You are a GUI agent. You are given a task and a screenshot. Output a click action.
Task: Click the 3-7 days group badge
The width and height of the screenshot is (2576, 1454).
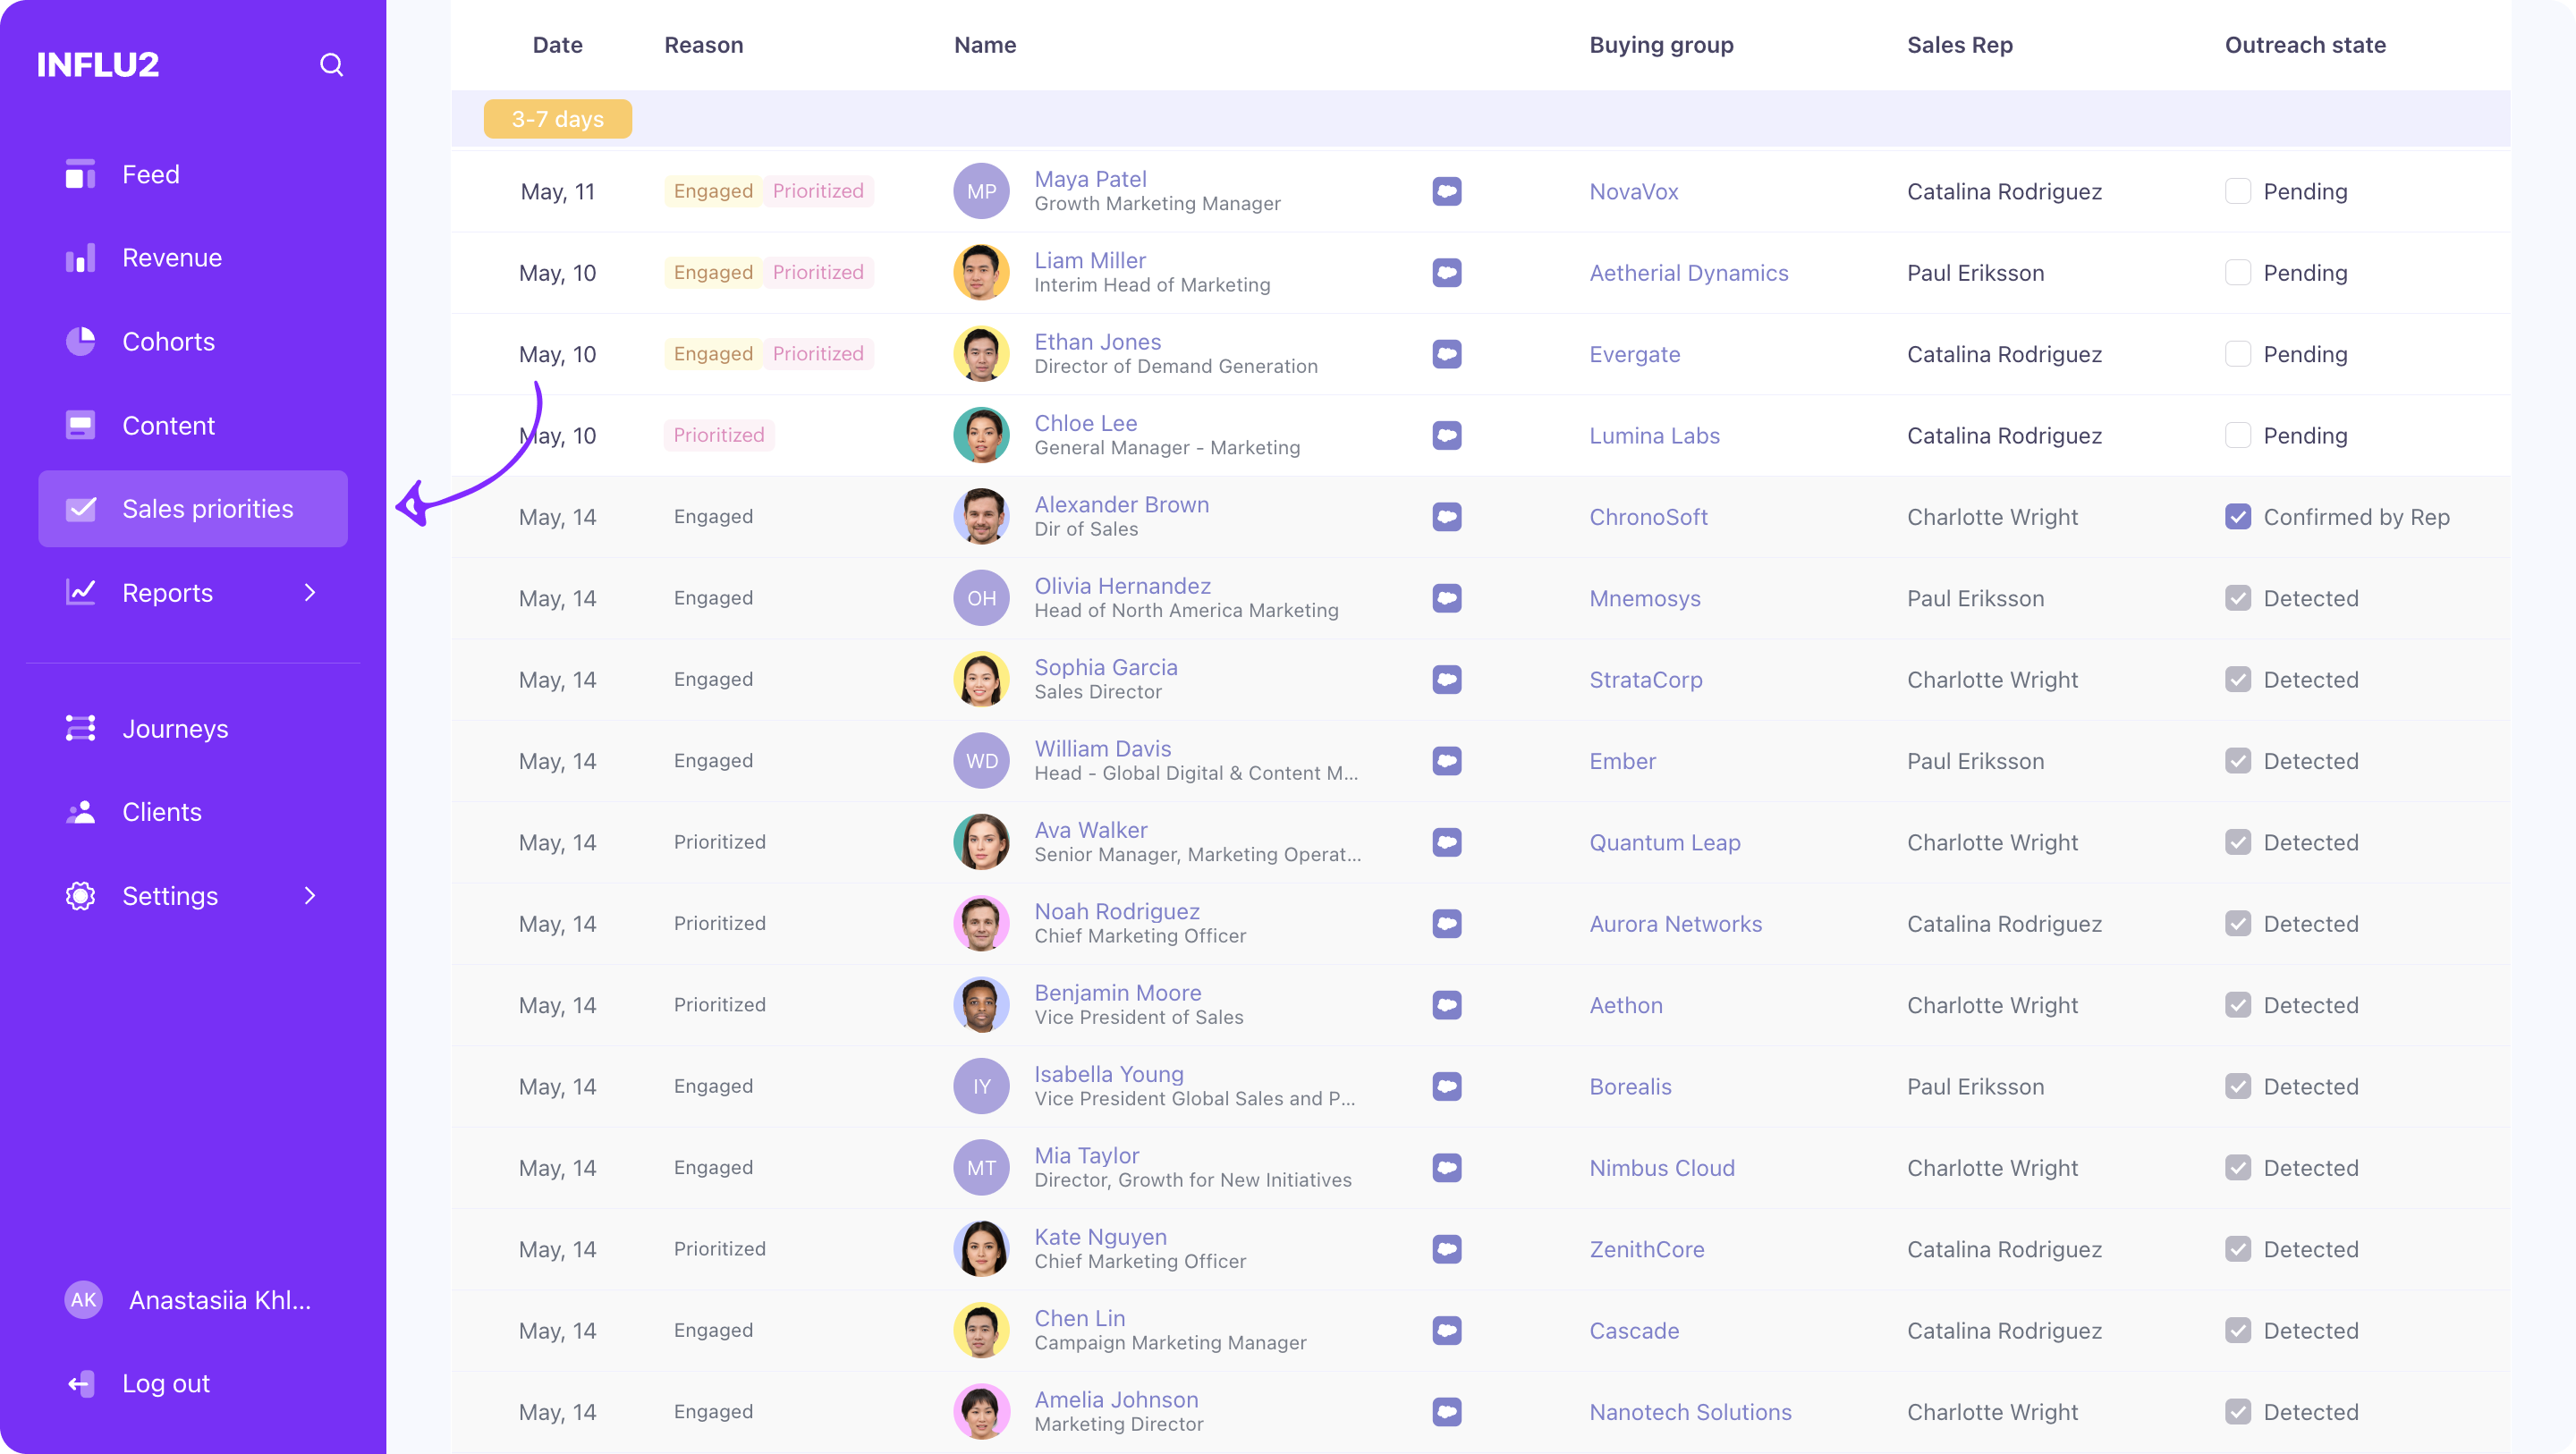pyautogui.click(x=558, y=119)
